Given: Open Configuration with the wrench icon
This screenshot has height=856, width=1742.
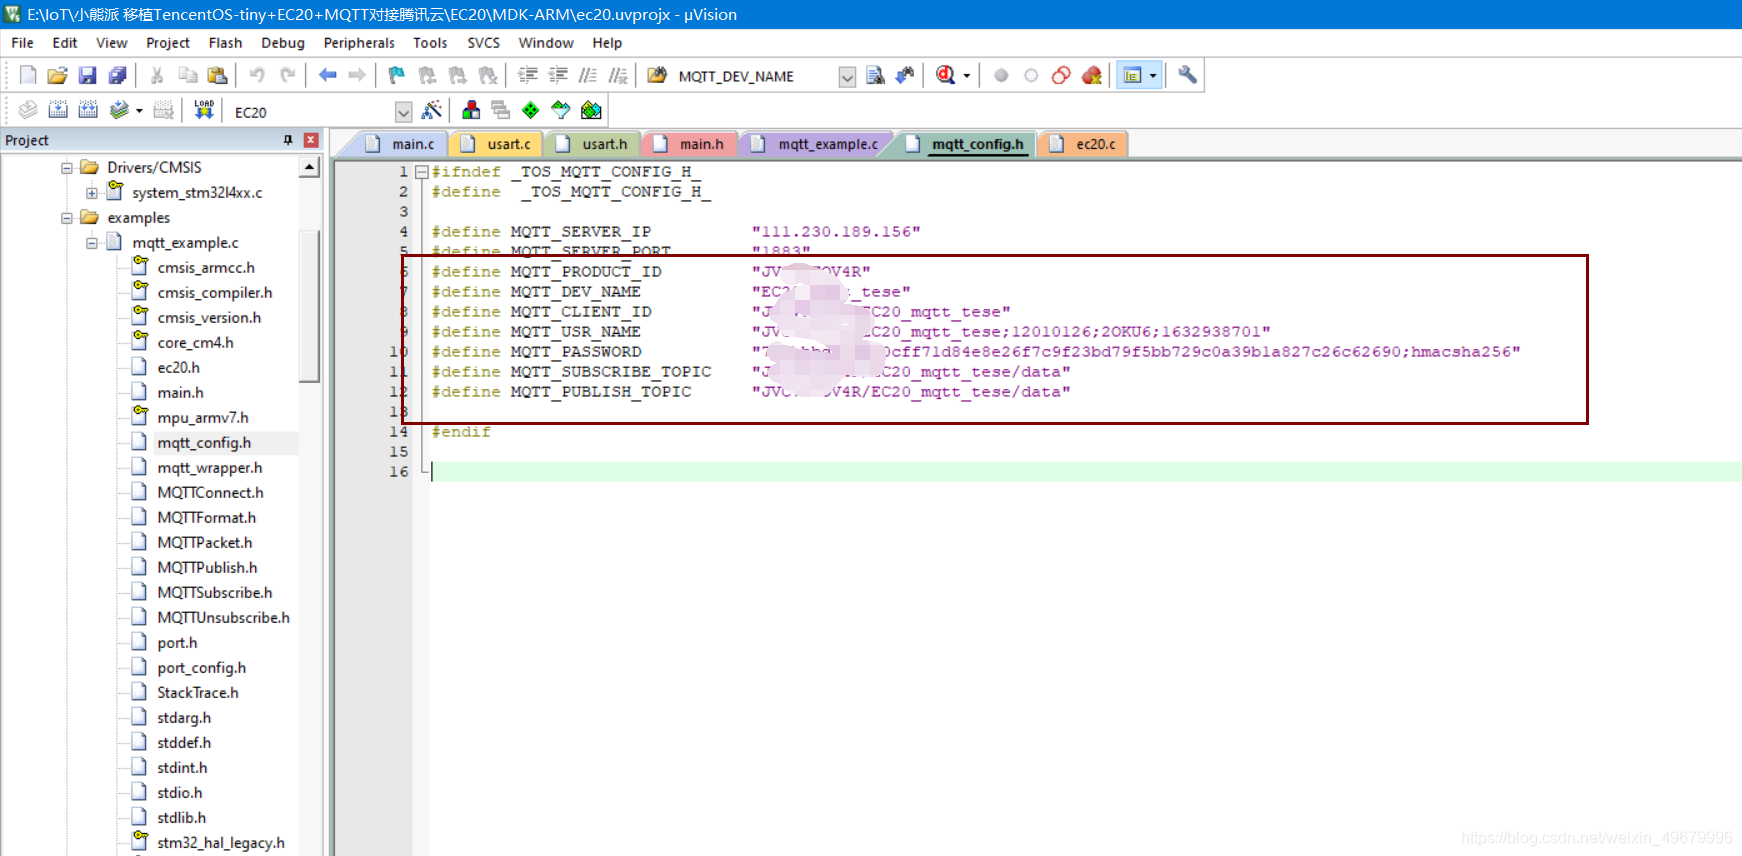Looking at the screenshot, I should click(x=1187, y=75).
